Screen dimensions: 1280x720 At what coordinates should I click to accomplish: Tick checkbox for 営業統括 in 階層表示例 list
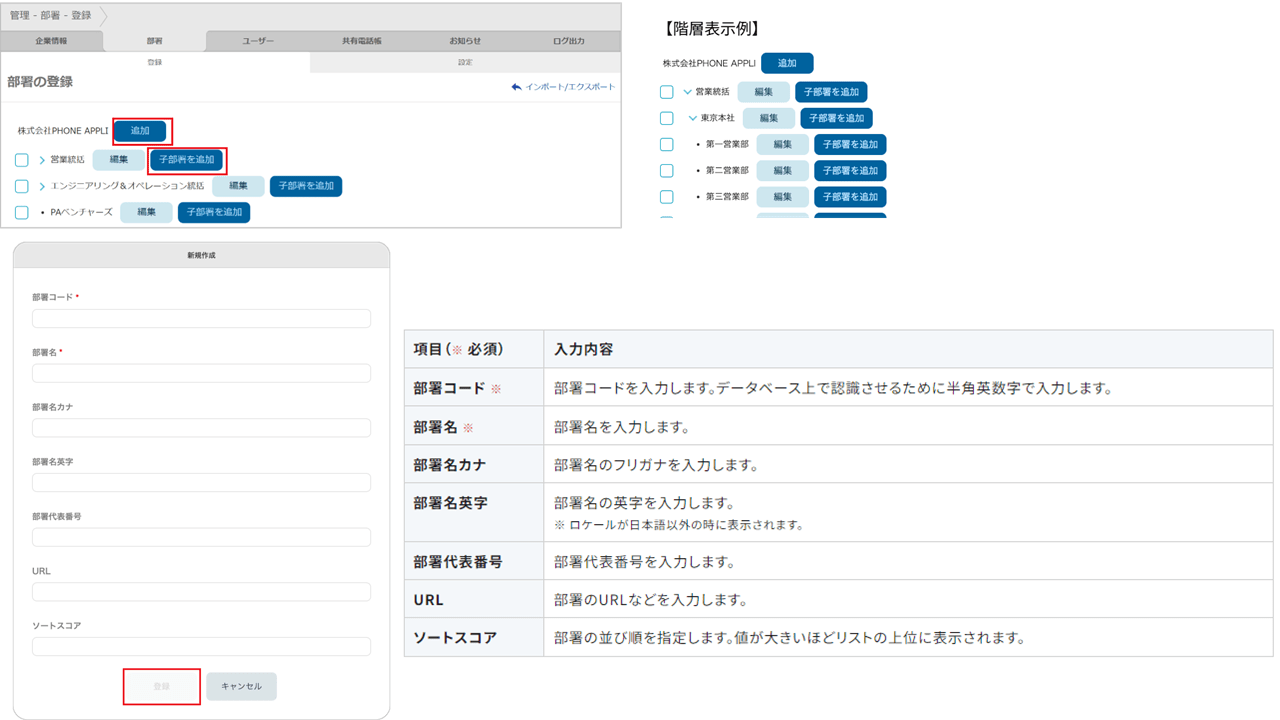pyautogui.click(x=666, y=92)
